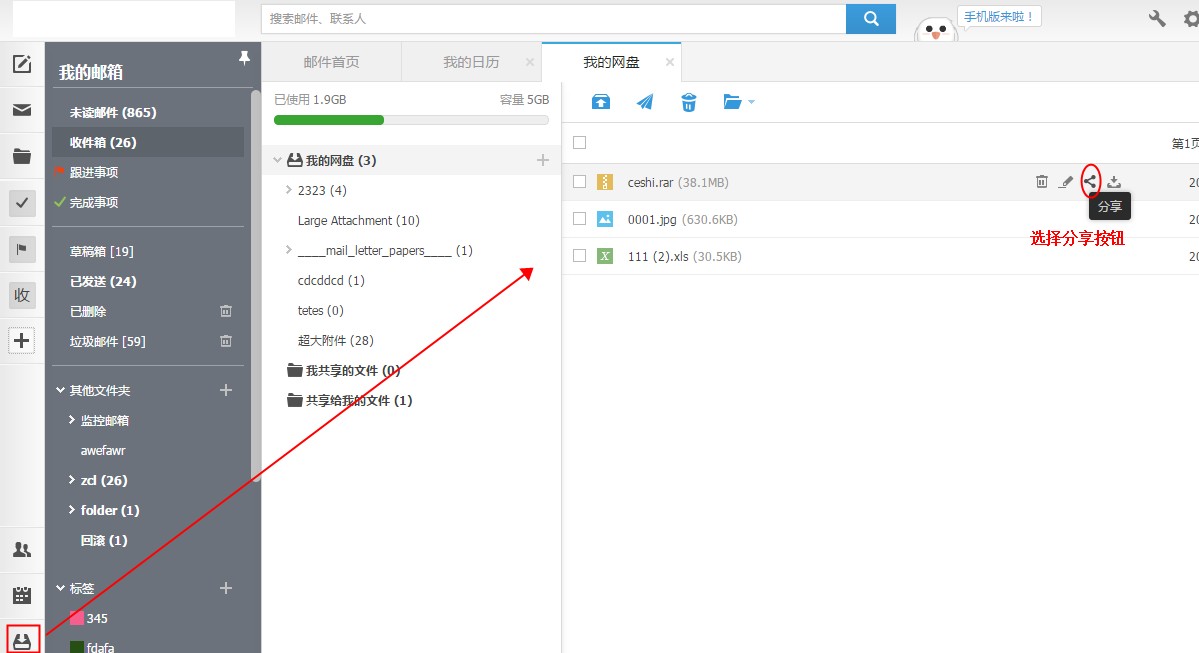This screenshot has height=653, width=1199.
Task: Expand the 2323 folder tree node
Action: [x=288, y=190]
